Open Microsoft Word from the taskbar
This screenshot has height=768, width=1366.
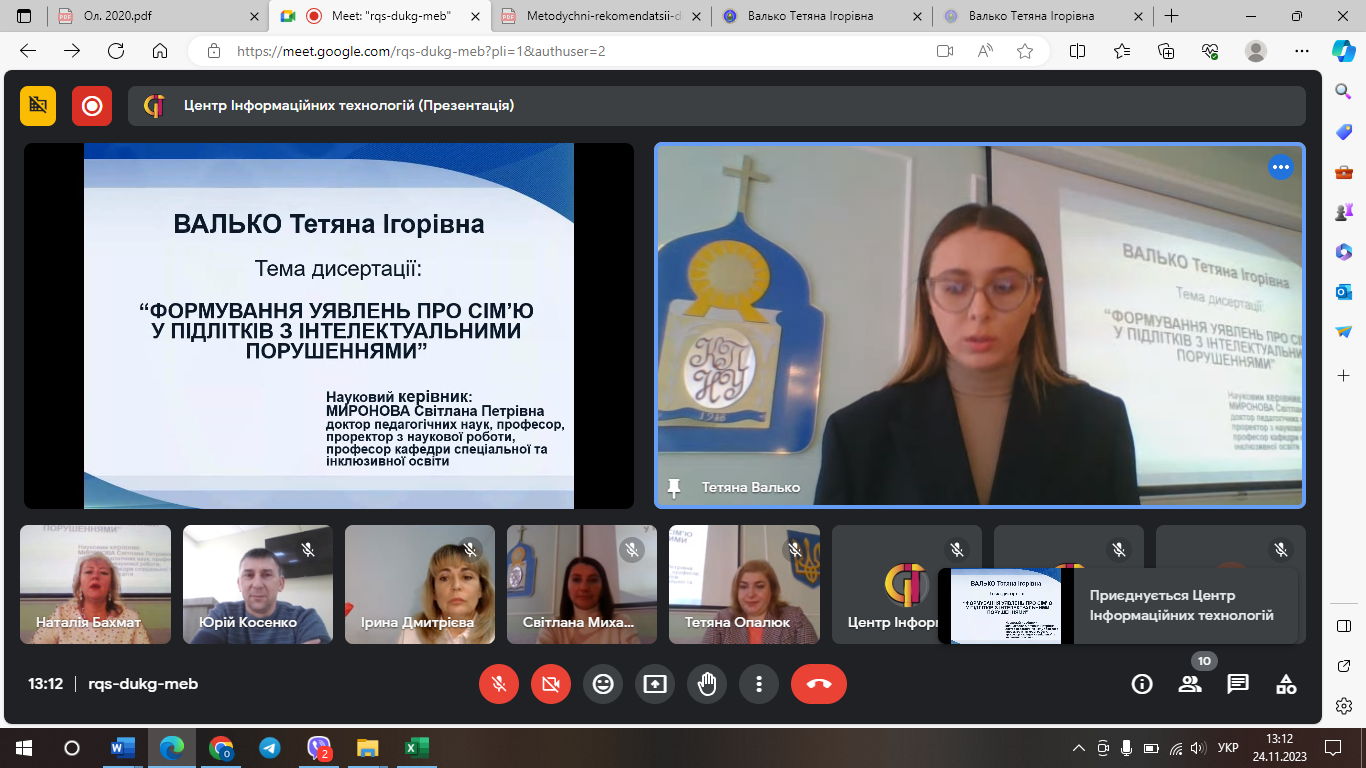123,747
